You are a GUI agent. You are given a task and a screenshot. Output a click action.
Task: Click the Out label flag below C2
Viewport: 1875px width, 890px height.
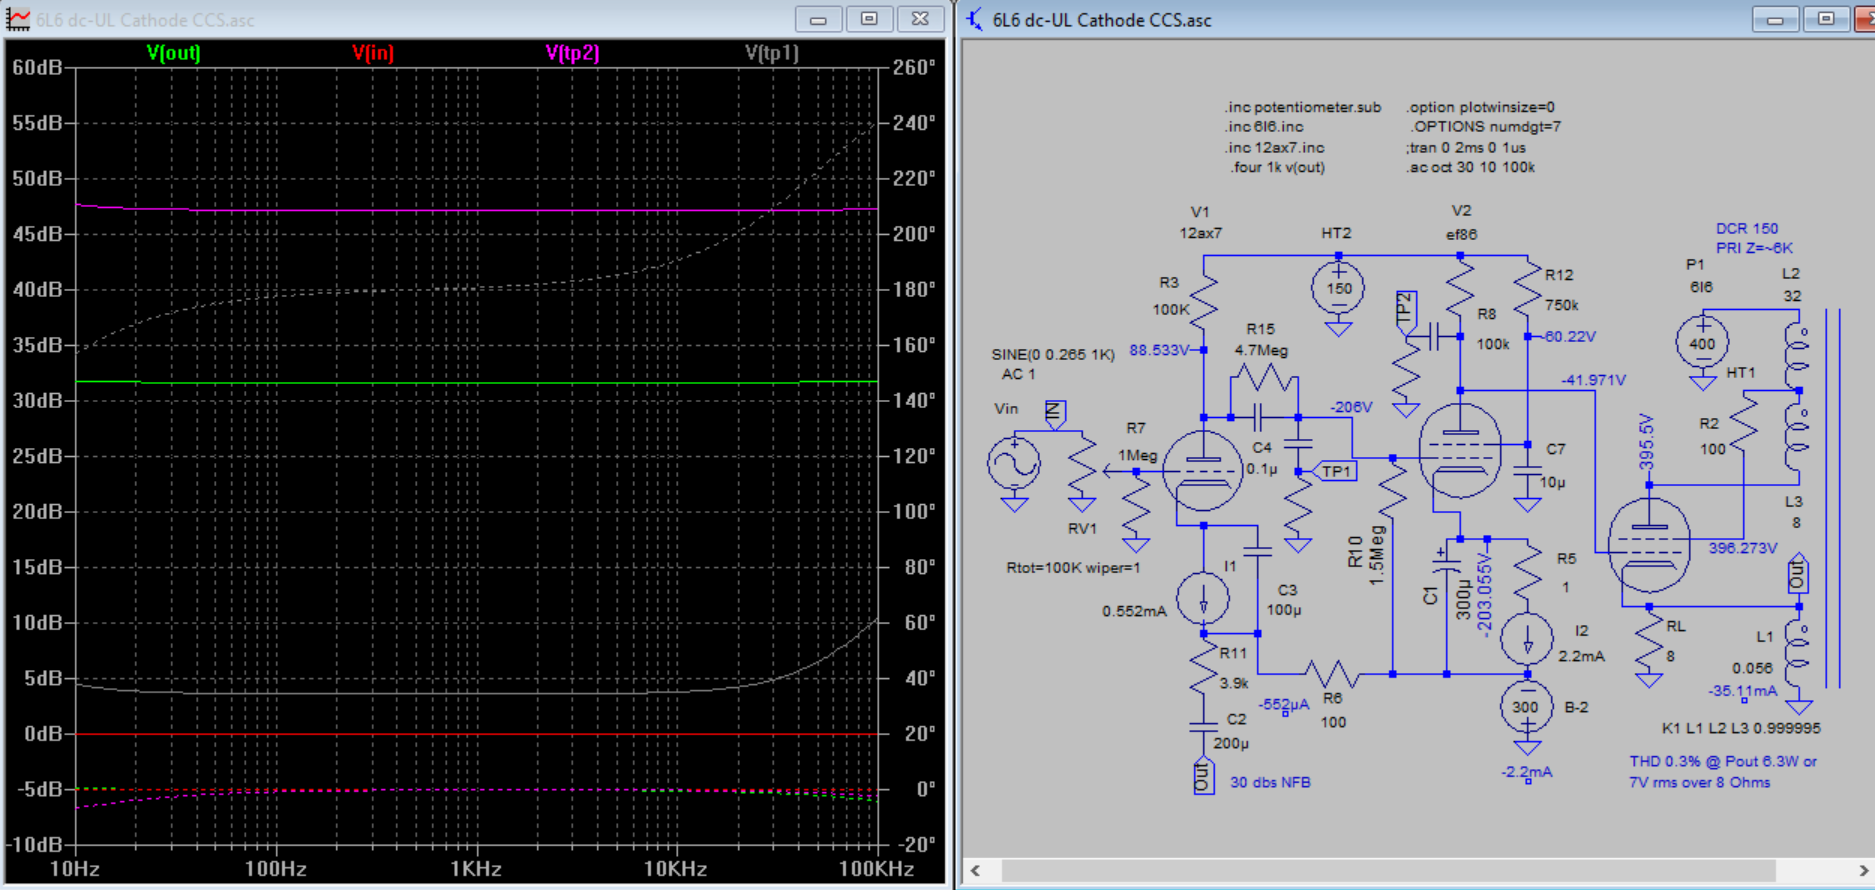point(1203,776)
